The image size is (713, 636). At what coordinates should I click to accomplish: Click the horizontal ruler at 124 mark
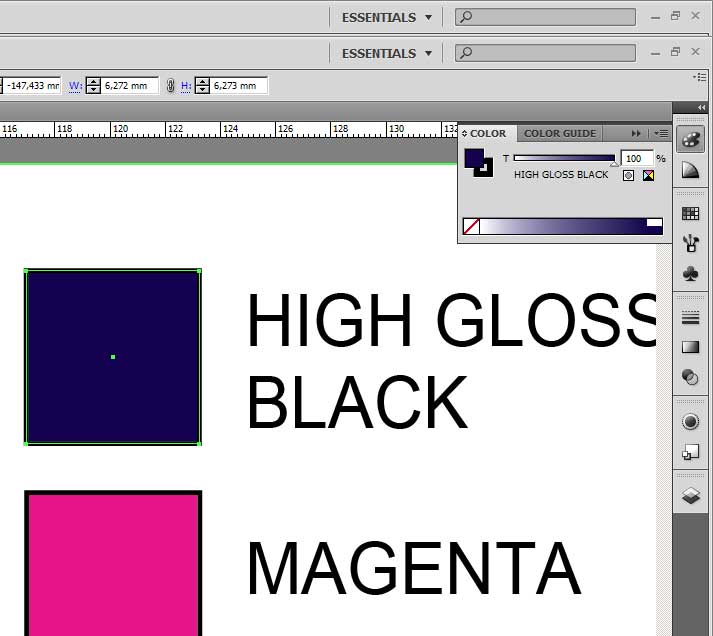click(231, 129)
